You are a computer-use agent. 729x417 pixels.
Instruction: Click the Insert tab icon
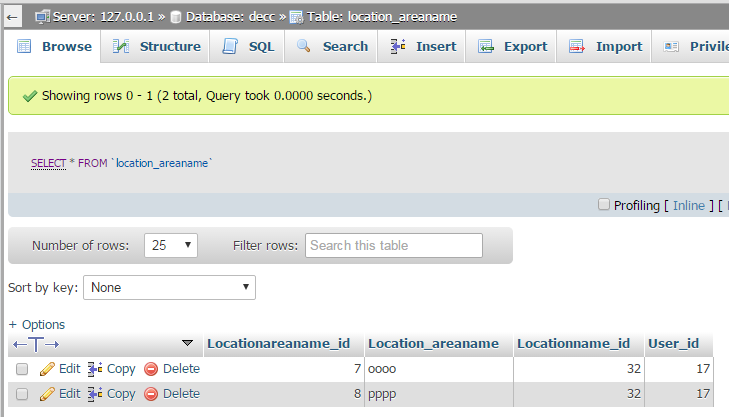(398, 46)
